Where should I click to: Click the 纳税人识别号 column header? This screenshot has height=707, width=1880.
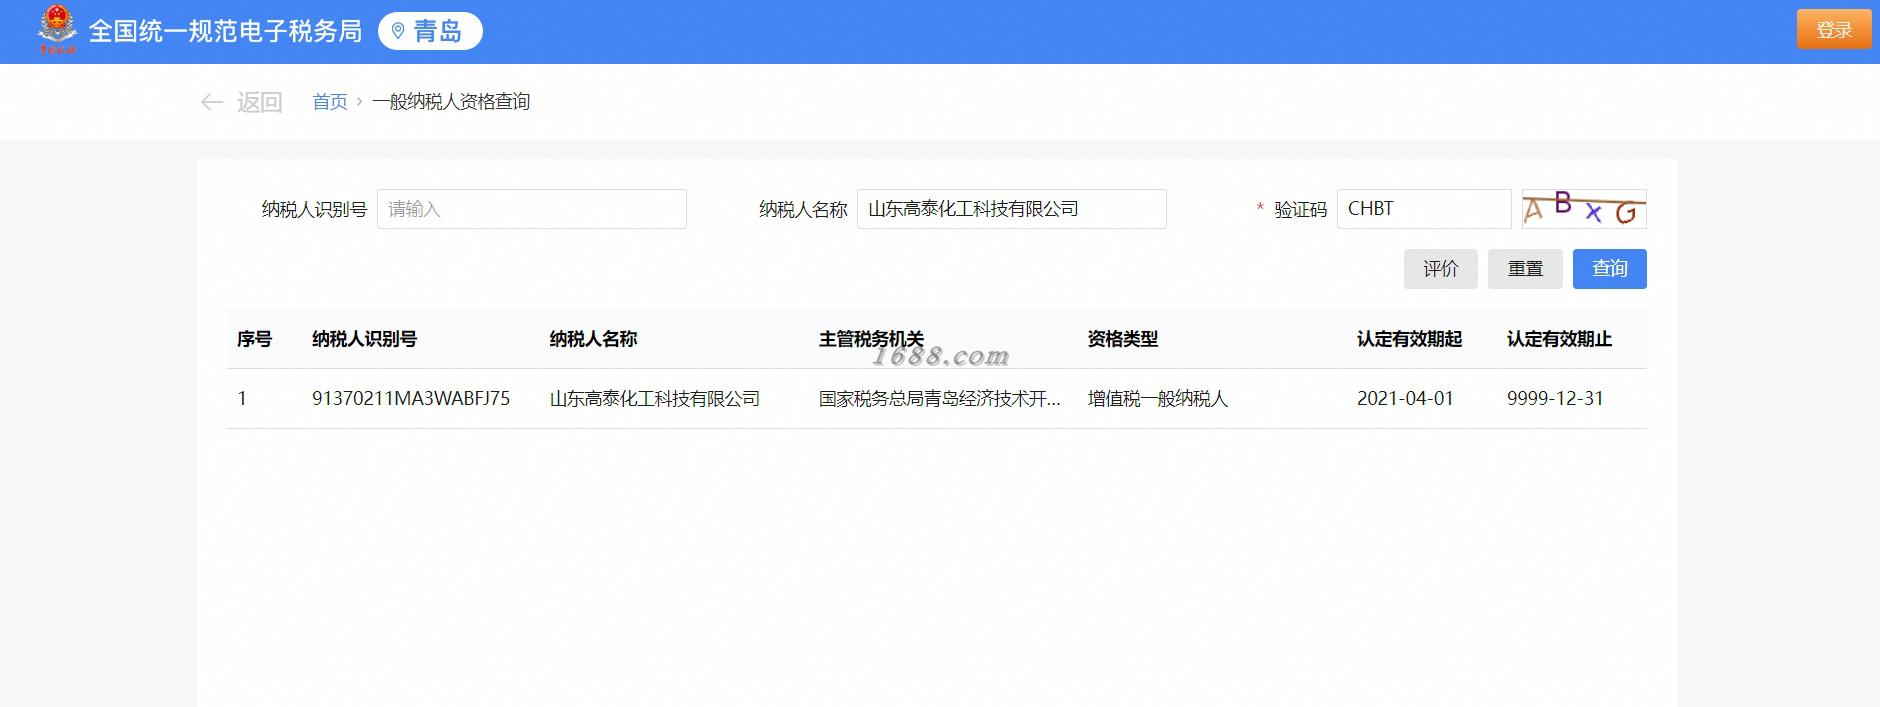tap(364, 339)
